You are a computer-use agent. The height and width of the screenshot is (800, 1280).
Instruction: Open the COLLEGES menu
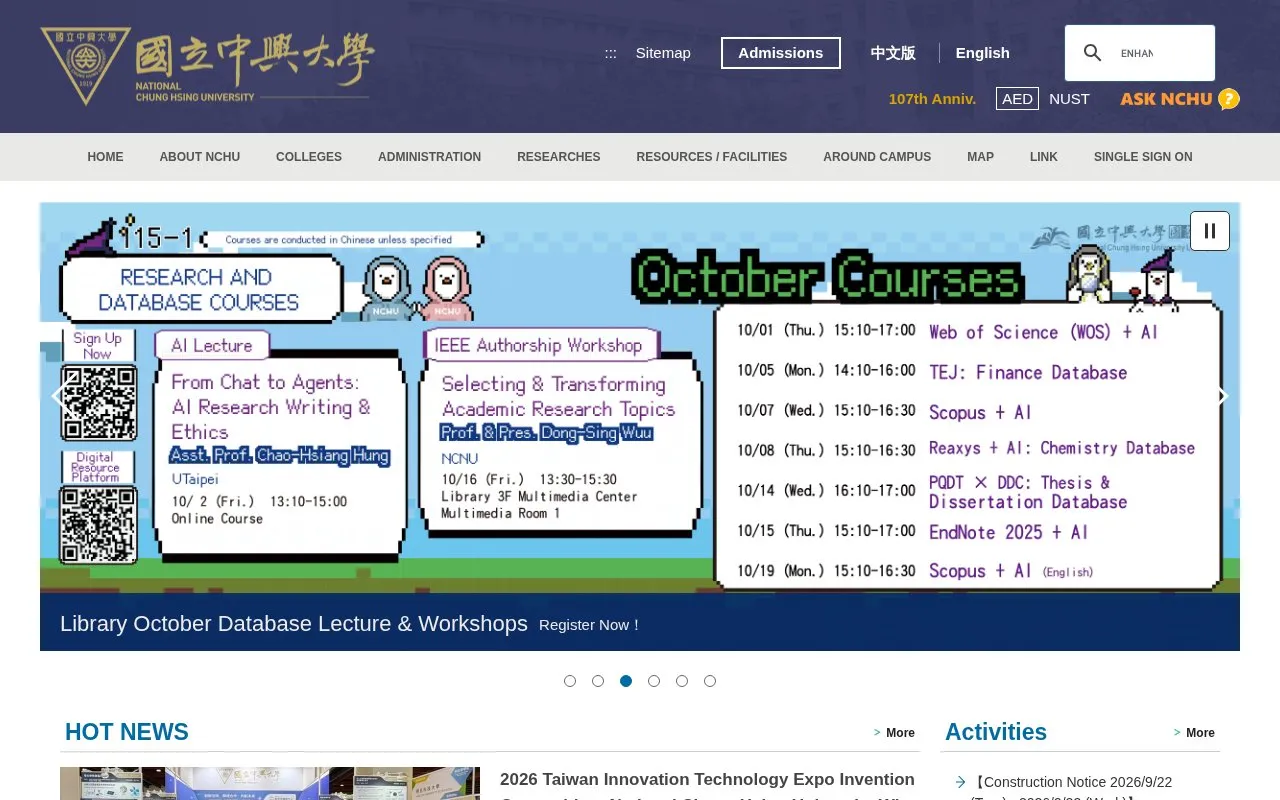pyautogui.click(x=309, y=157)
